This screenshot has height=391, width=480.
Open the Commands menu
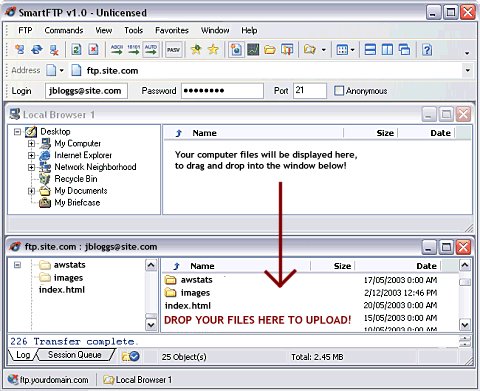pyautogui.click(x=64, y=30)
